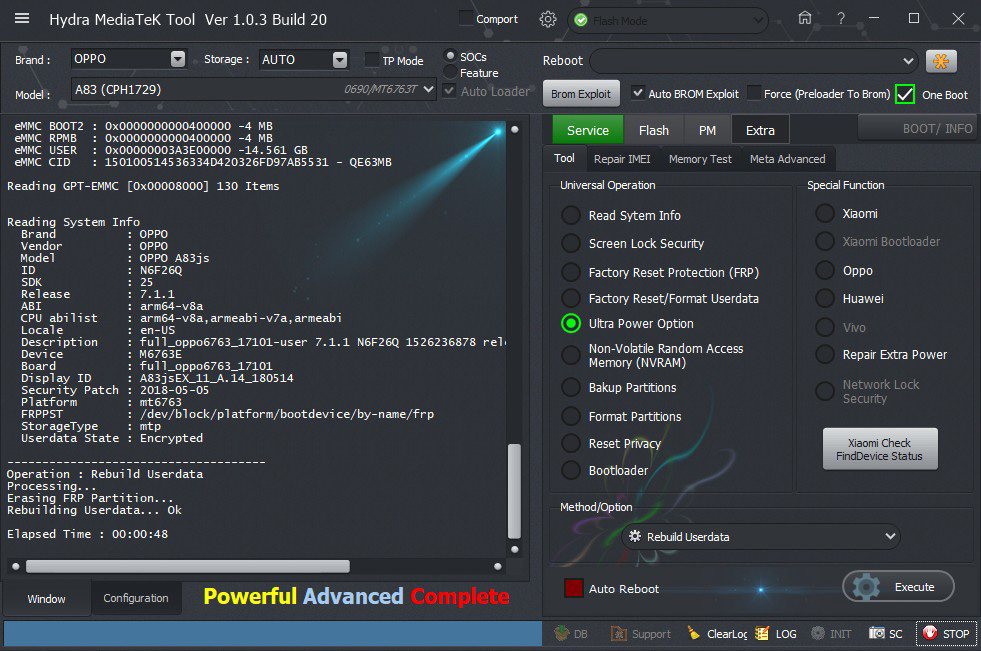
Task: Clear the log with ClearLog
Action: [717, 633]
